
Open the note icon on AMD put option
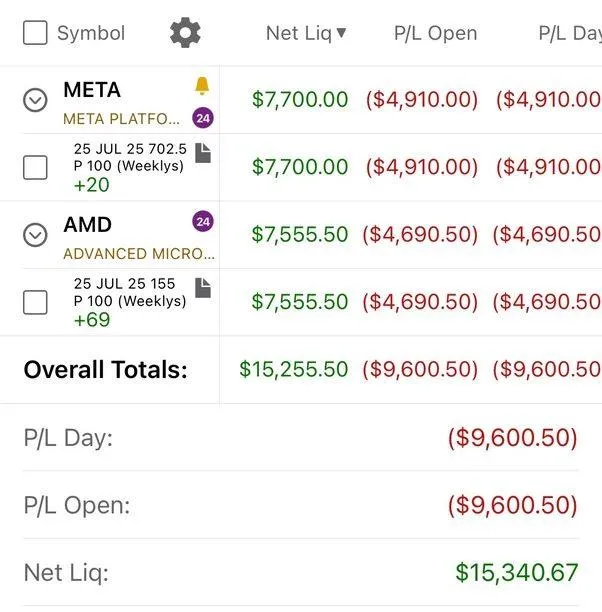click(203, 287)
